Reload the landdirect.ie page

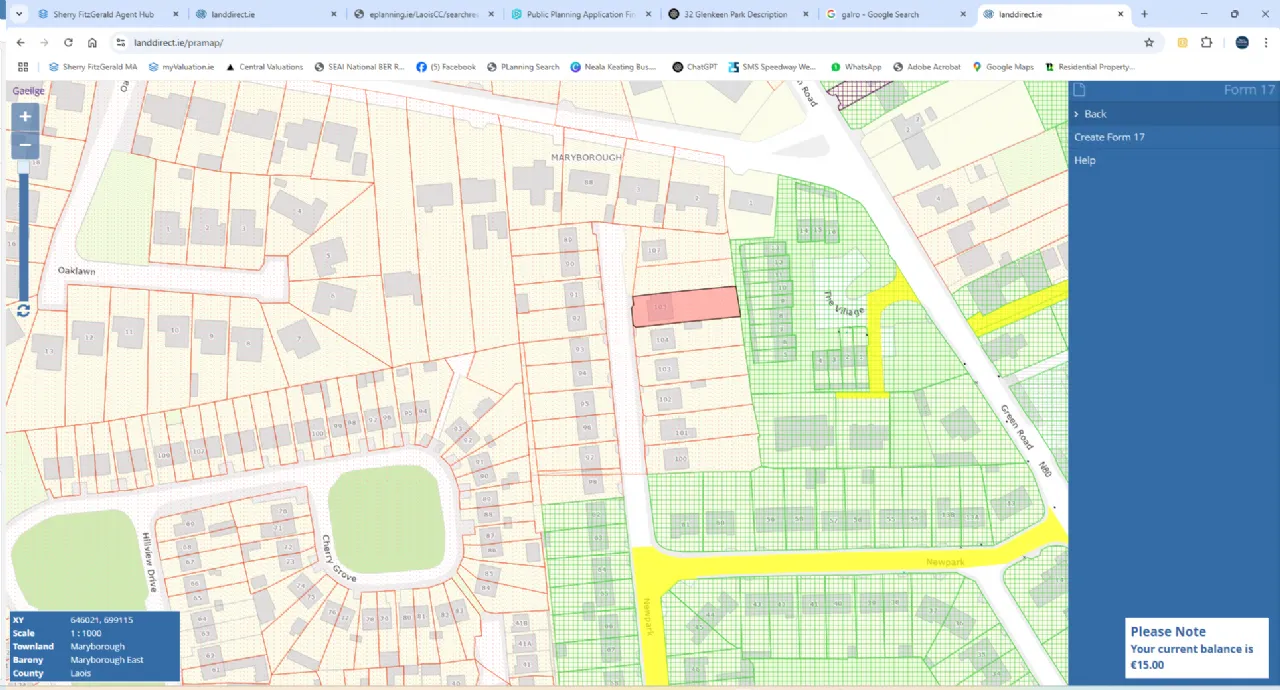pos(68,43)
